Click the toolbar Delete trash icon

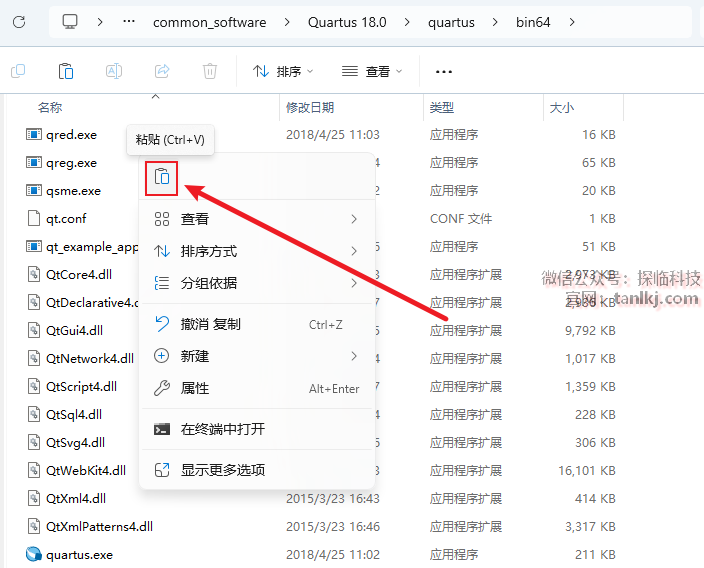[x=210, y=71]
